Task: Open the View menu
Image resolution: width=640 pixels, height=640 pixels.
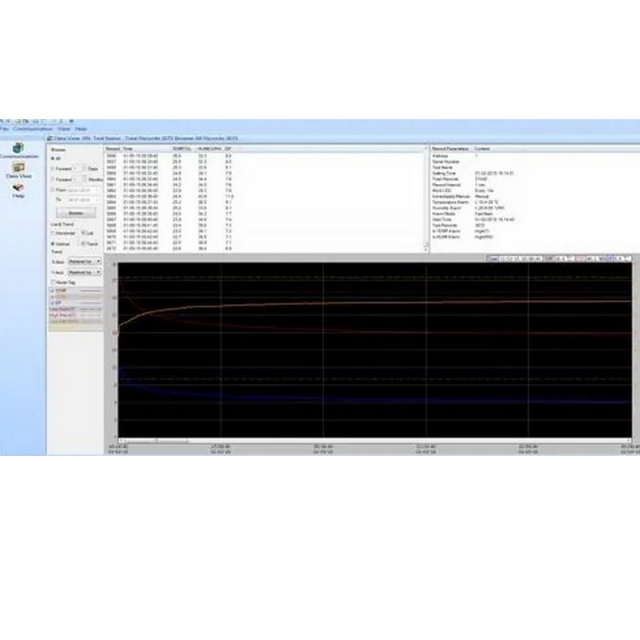Action: point(63,129)
